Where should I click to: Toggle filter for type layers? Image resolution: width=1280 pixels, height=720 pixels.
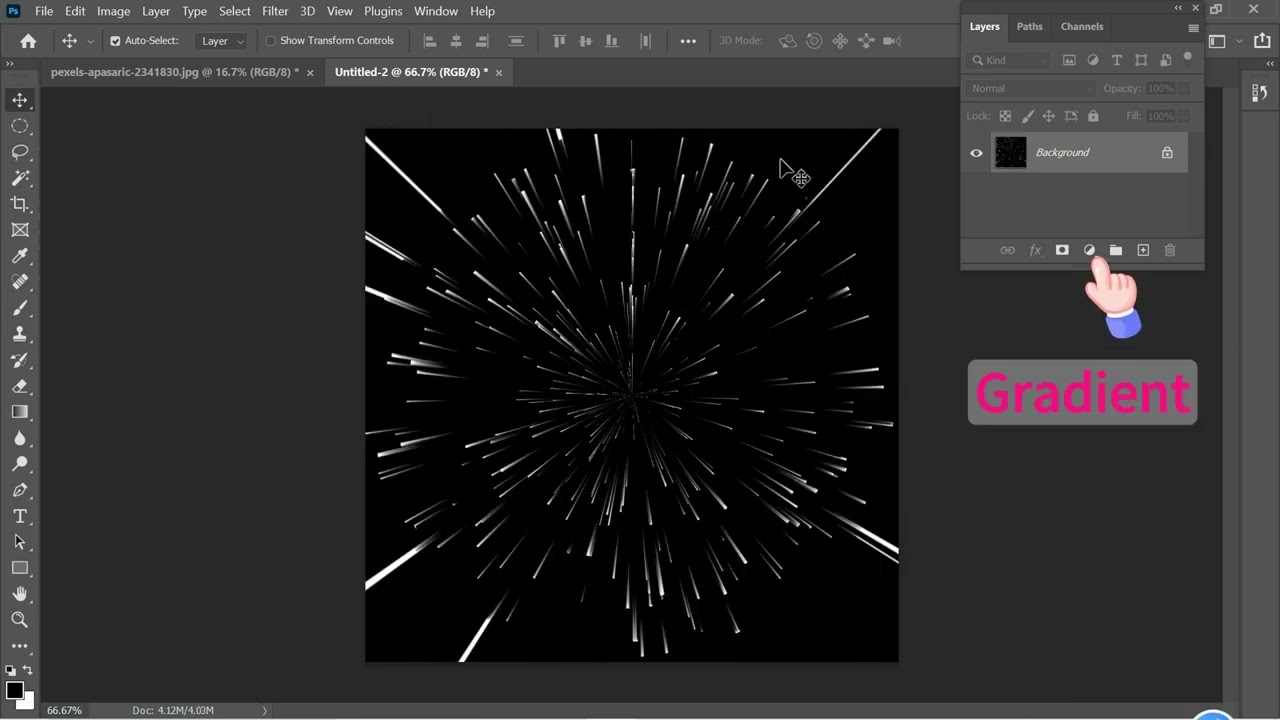(x=1117, y=60)
